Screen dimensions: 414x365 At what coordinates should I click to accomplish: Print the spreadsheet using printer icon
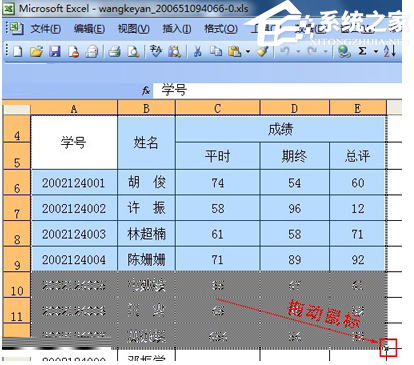pyautogui.click(x=114, y=52)
